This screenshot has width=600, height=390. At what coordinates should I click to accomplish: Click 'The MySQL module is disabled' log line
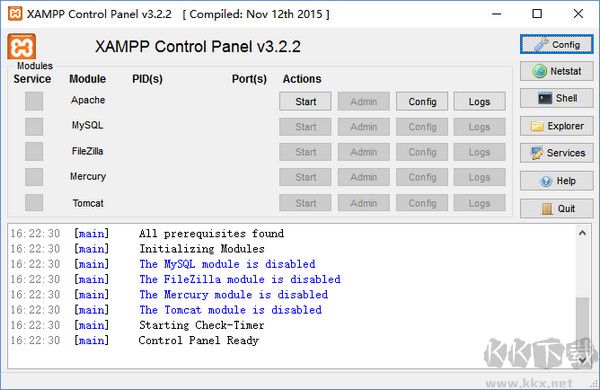[x=227, y=264]
